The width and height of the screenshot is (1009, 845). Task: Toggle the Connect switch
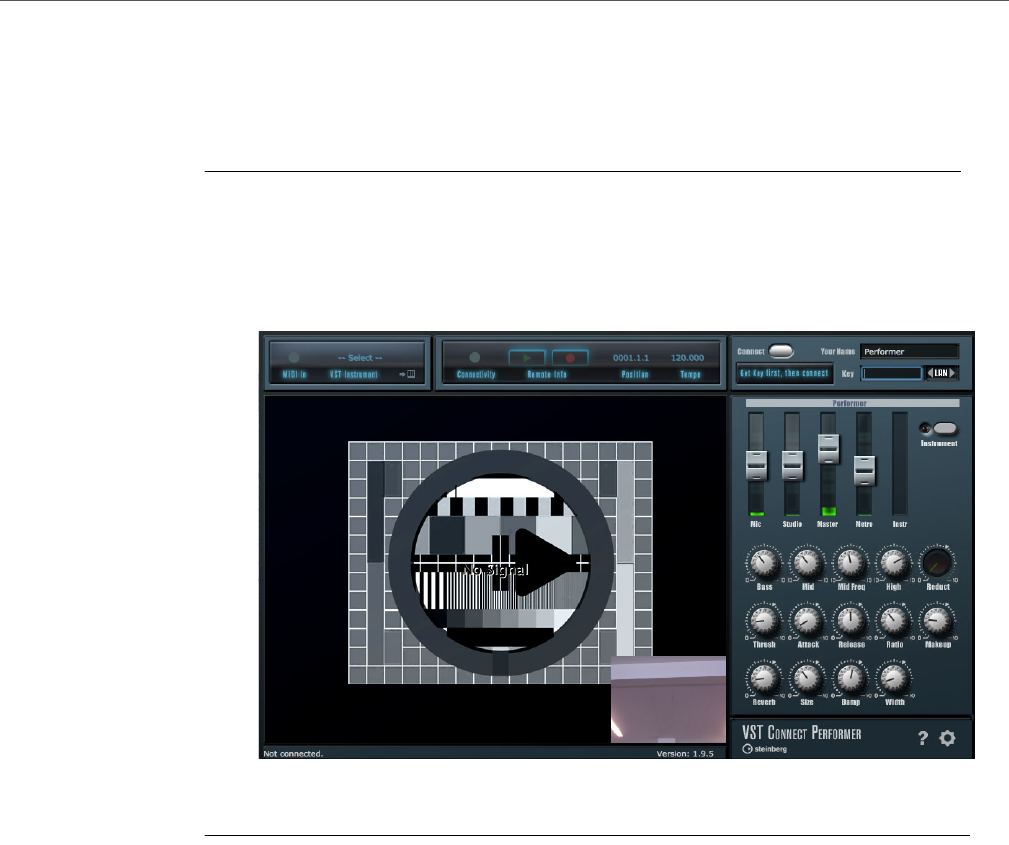point(781,351)
